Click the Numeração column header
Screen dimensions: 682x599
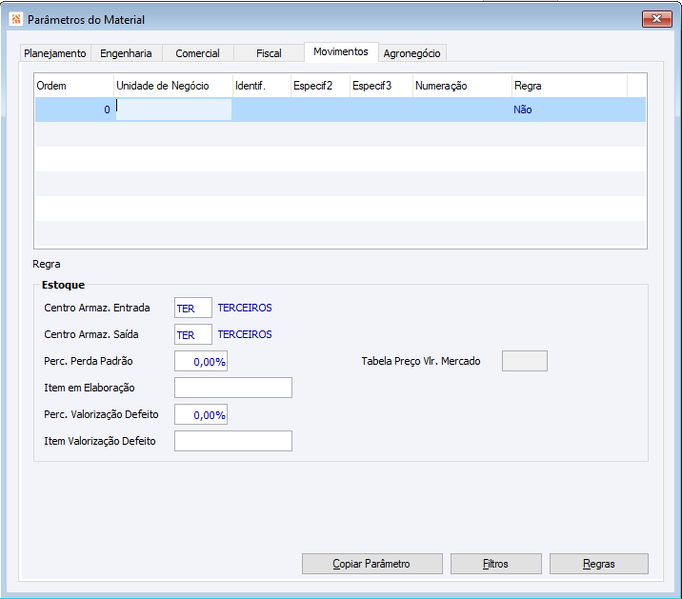tap(462, 86)
